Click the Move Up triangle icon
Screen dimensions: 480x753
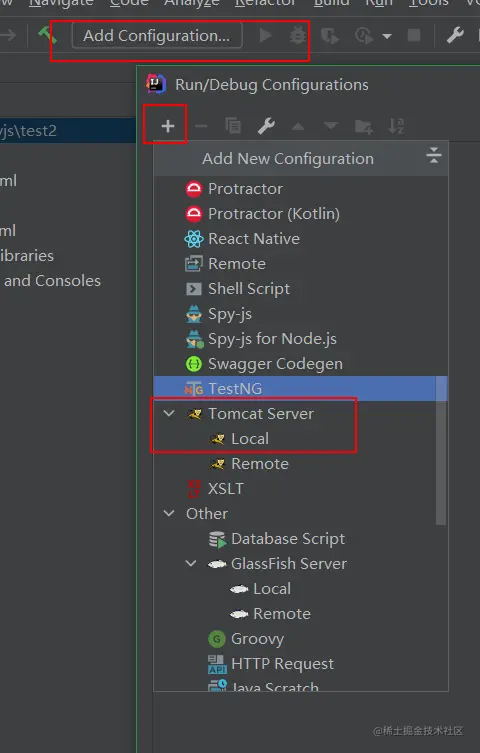[298, 126]
